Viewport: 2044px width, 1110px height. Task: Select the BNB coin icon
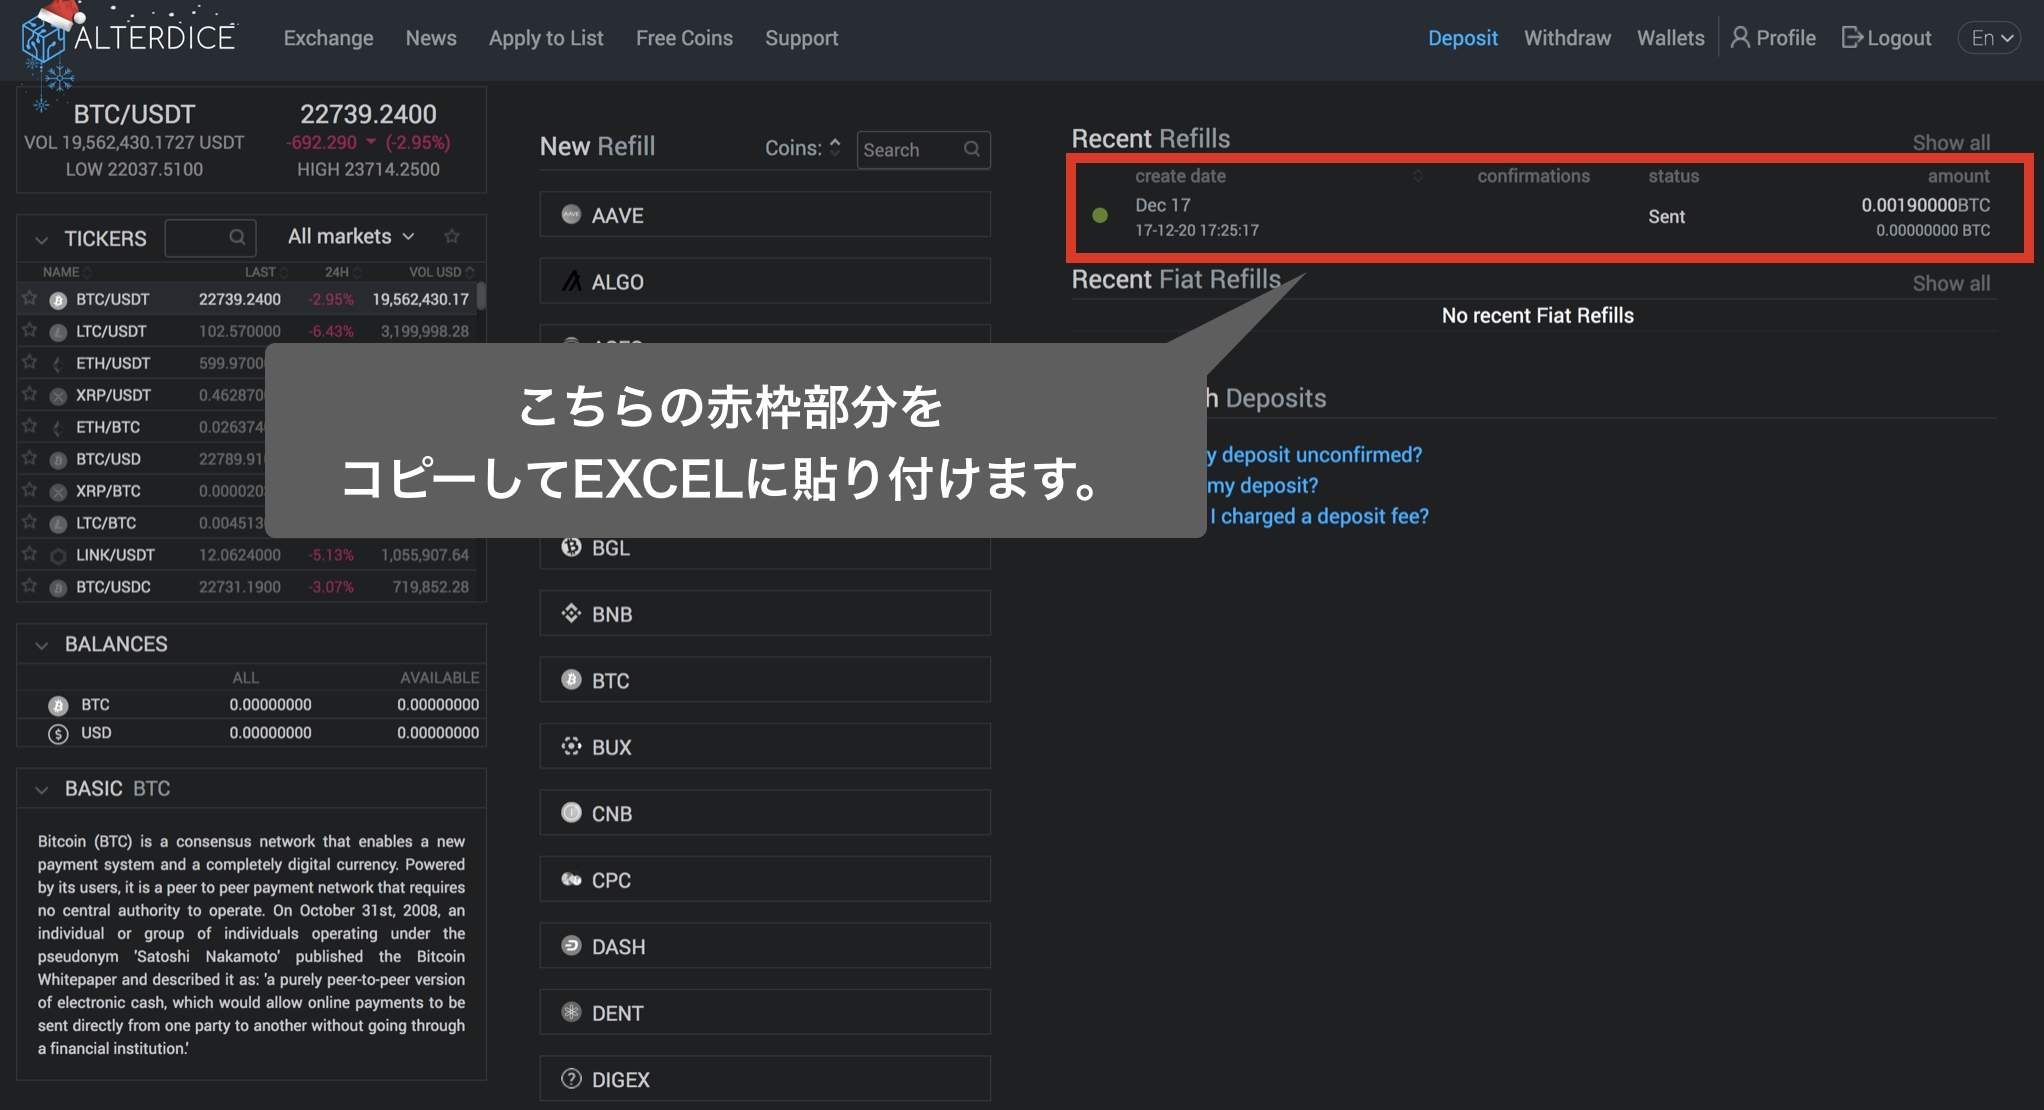[571, 613]
